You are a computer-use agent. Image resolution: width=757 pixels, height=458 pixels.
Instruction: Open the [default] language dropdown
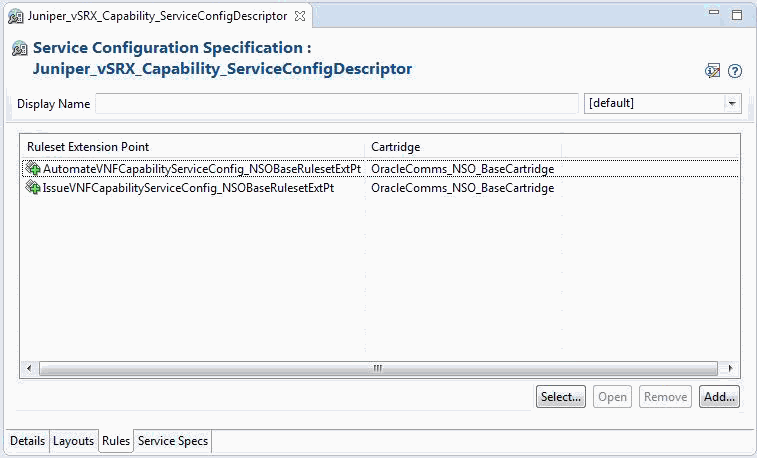(x=732, y=104)
